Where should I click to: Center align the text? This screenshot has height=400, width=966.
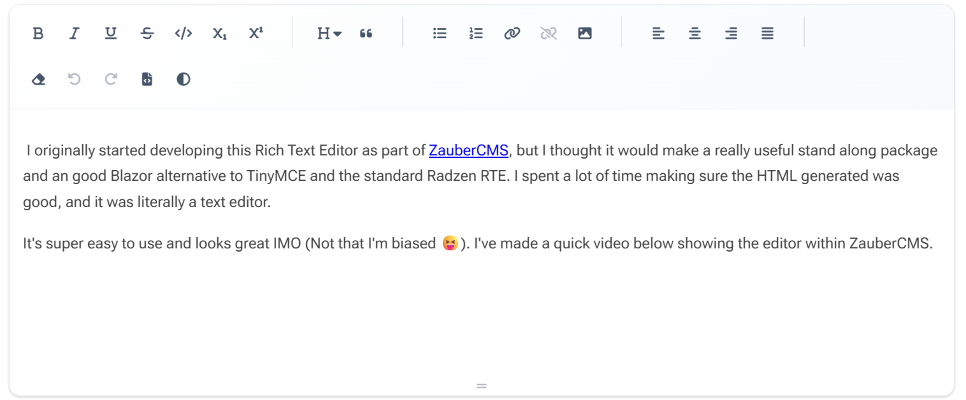point(695,33)
